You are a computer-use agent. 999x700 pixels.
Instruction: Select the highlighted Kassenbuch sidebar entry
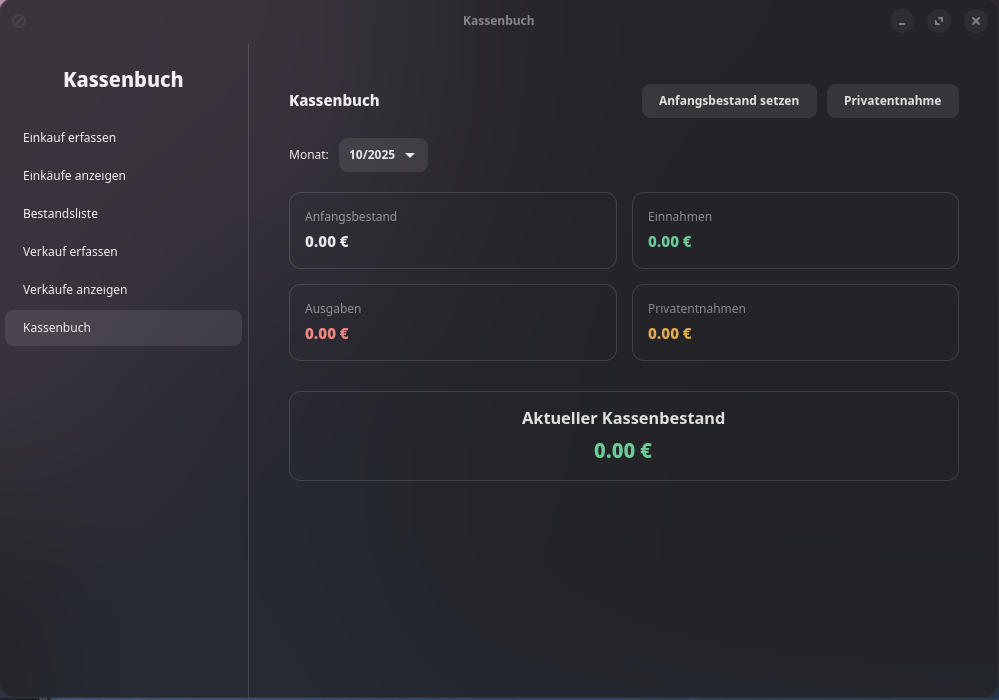pos(123,328)
